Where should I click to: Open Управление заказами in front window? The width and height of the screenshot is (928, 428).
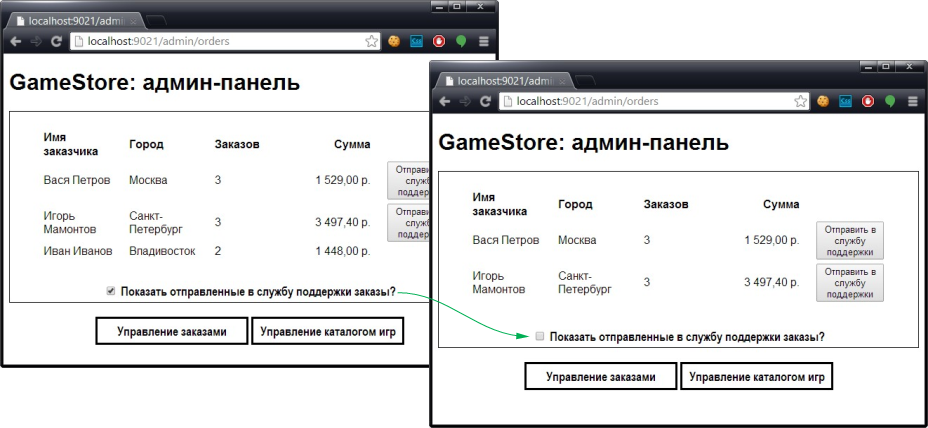tap(601, 377)
